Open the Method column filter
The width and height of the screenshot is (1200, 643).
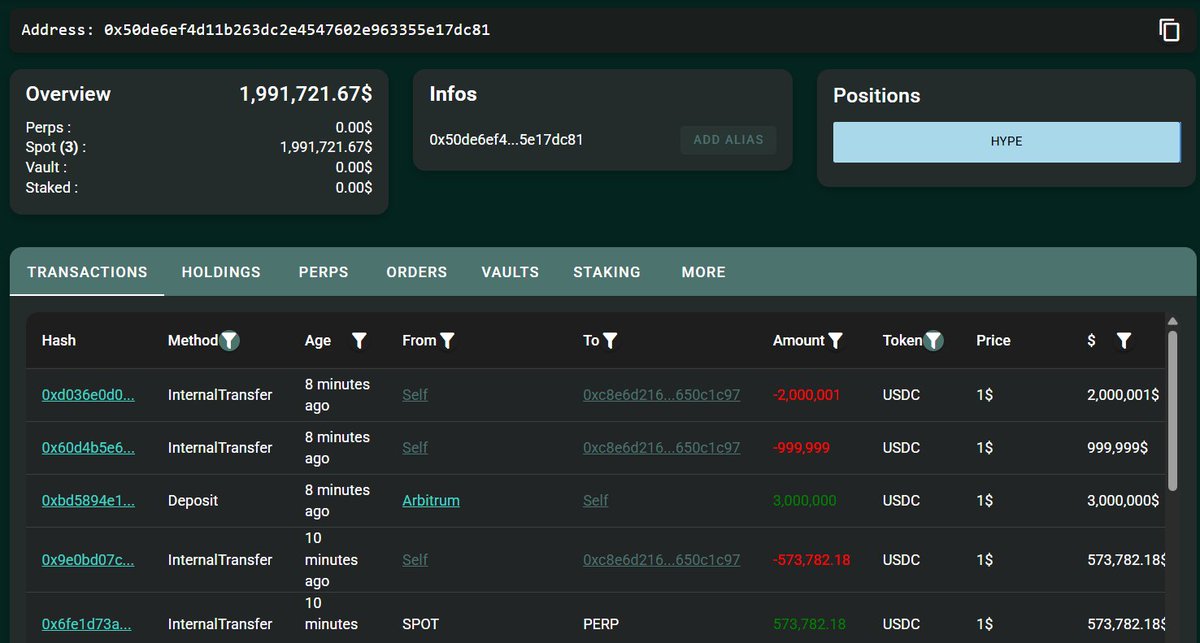tap(230, 341)
